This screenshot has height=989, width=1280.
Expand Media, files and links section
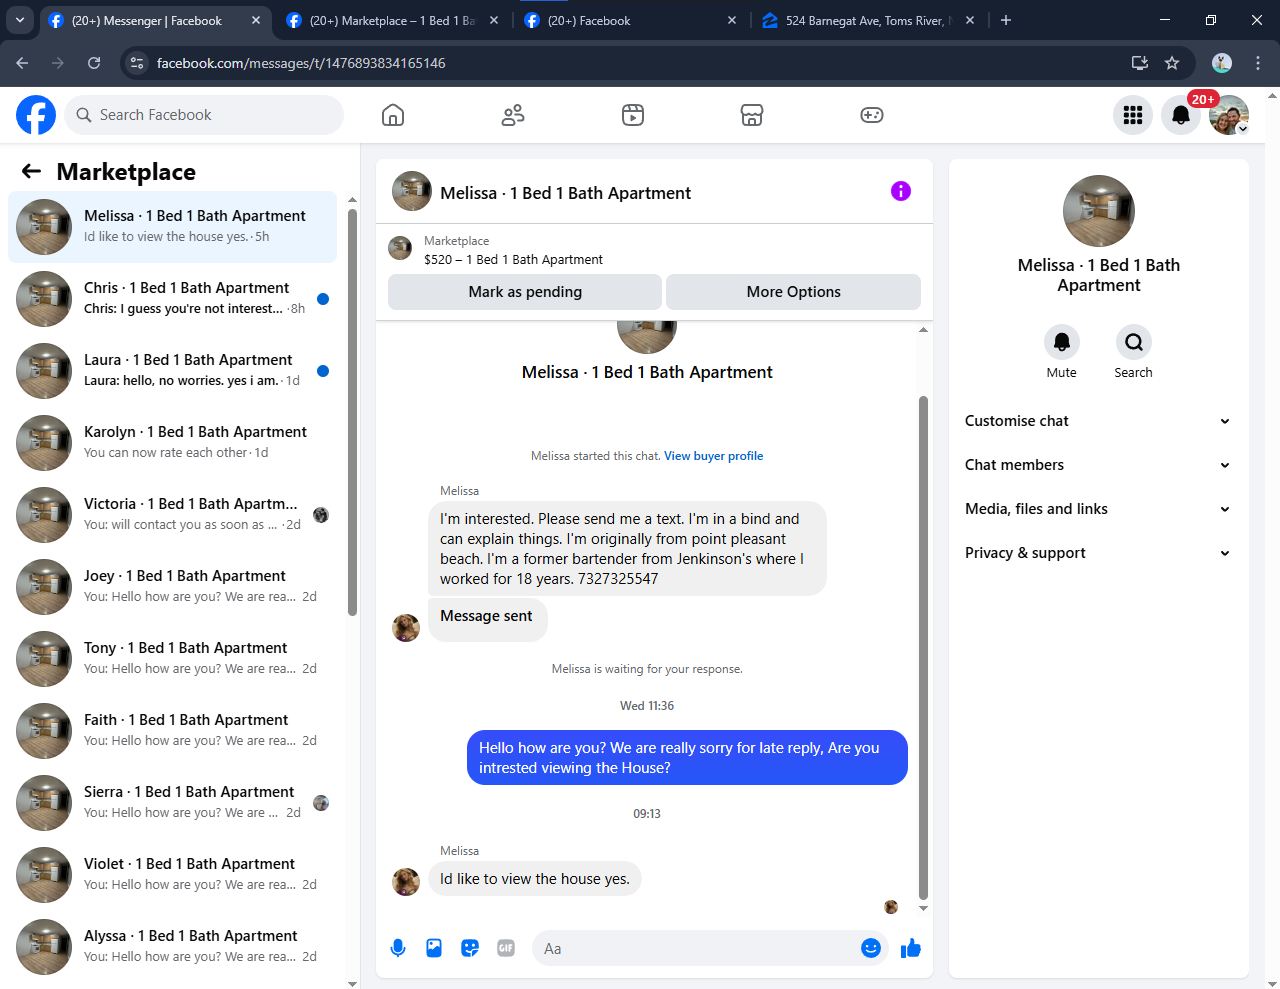point(1098,509)
